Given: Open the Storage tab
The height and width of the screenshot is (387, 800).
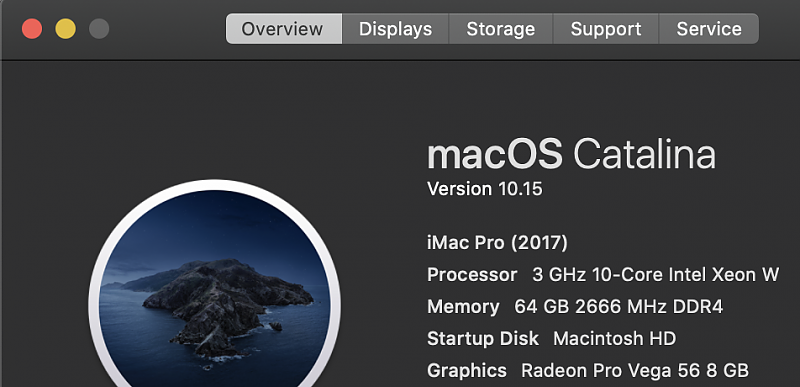Looking at the screenshot, I should coord(501,29).
